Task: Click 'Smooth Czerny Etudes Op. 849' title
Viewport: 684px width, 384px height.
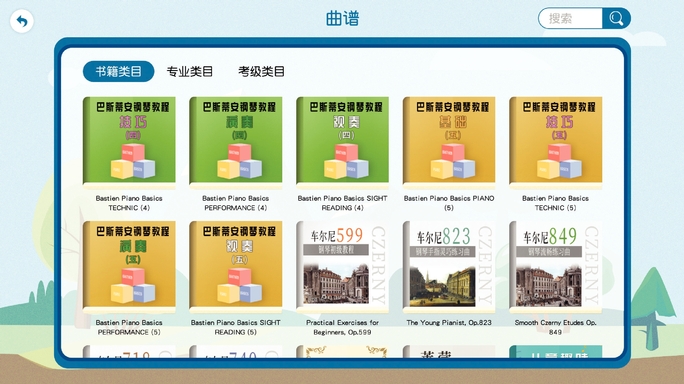Action: click(x=556, y=327)
